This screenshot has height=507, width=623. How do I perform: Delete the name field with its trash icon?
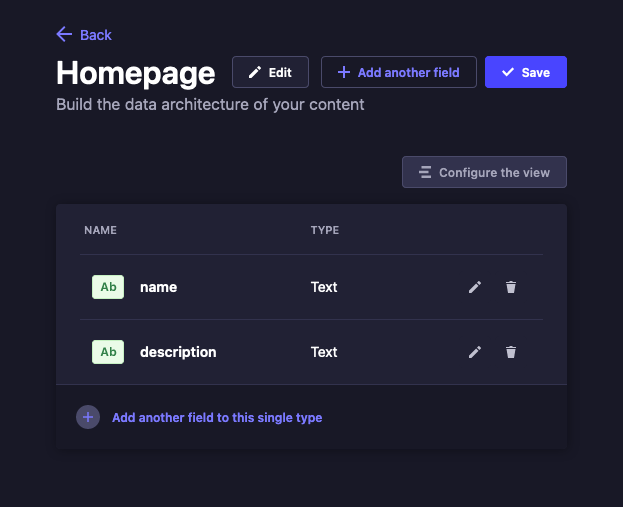click(x=511, y=287)
